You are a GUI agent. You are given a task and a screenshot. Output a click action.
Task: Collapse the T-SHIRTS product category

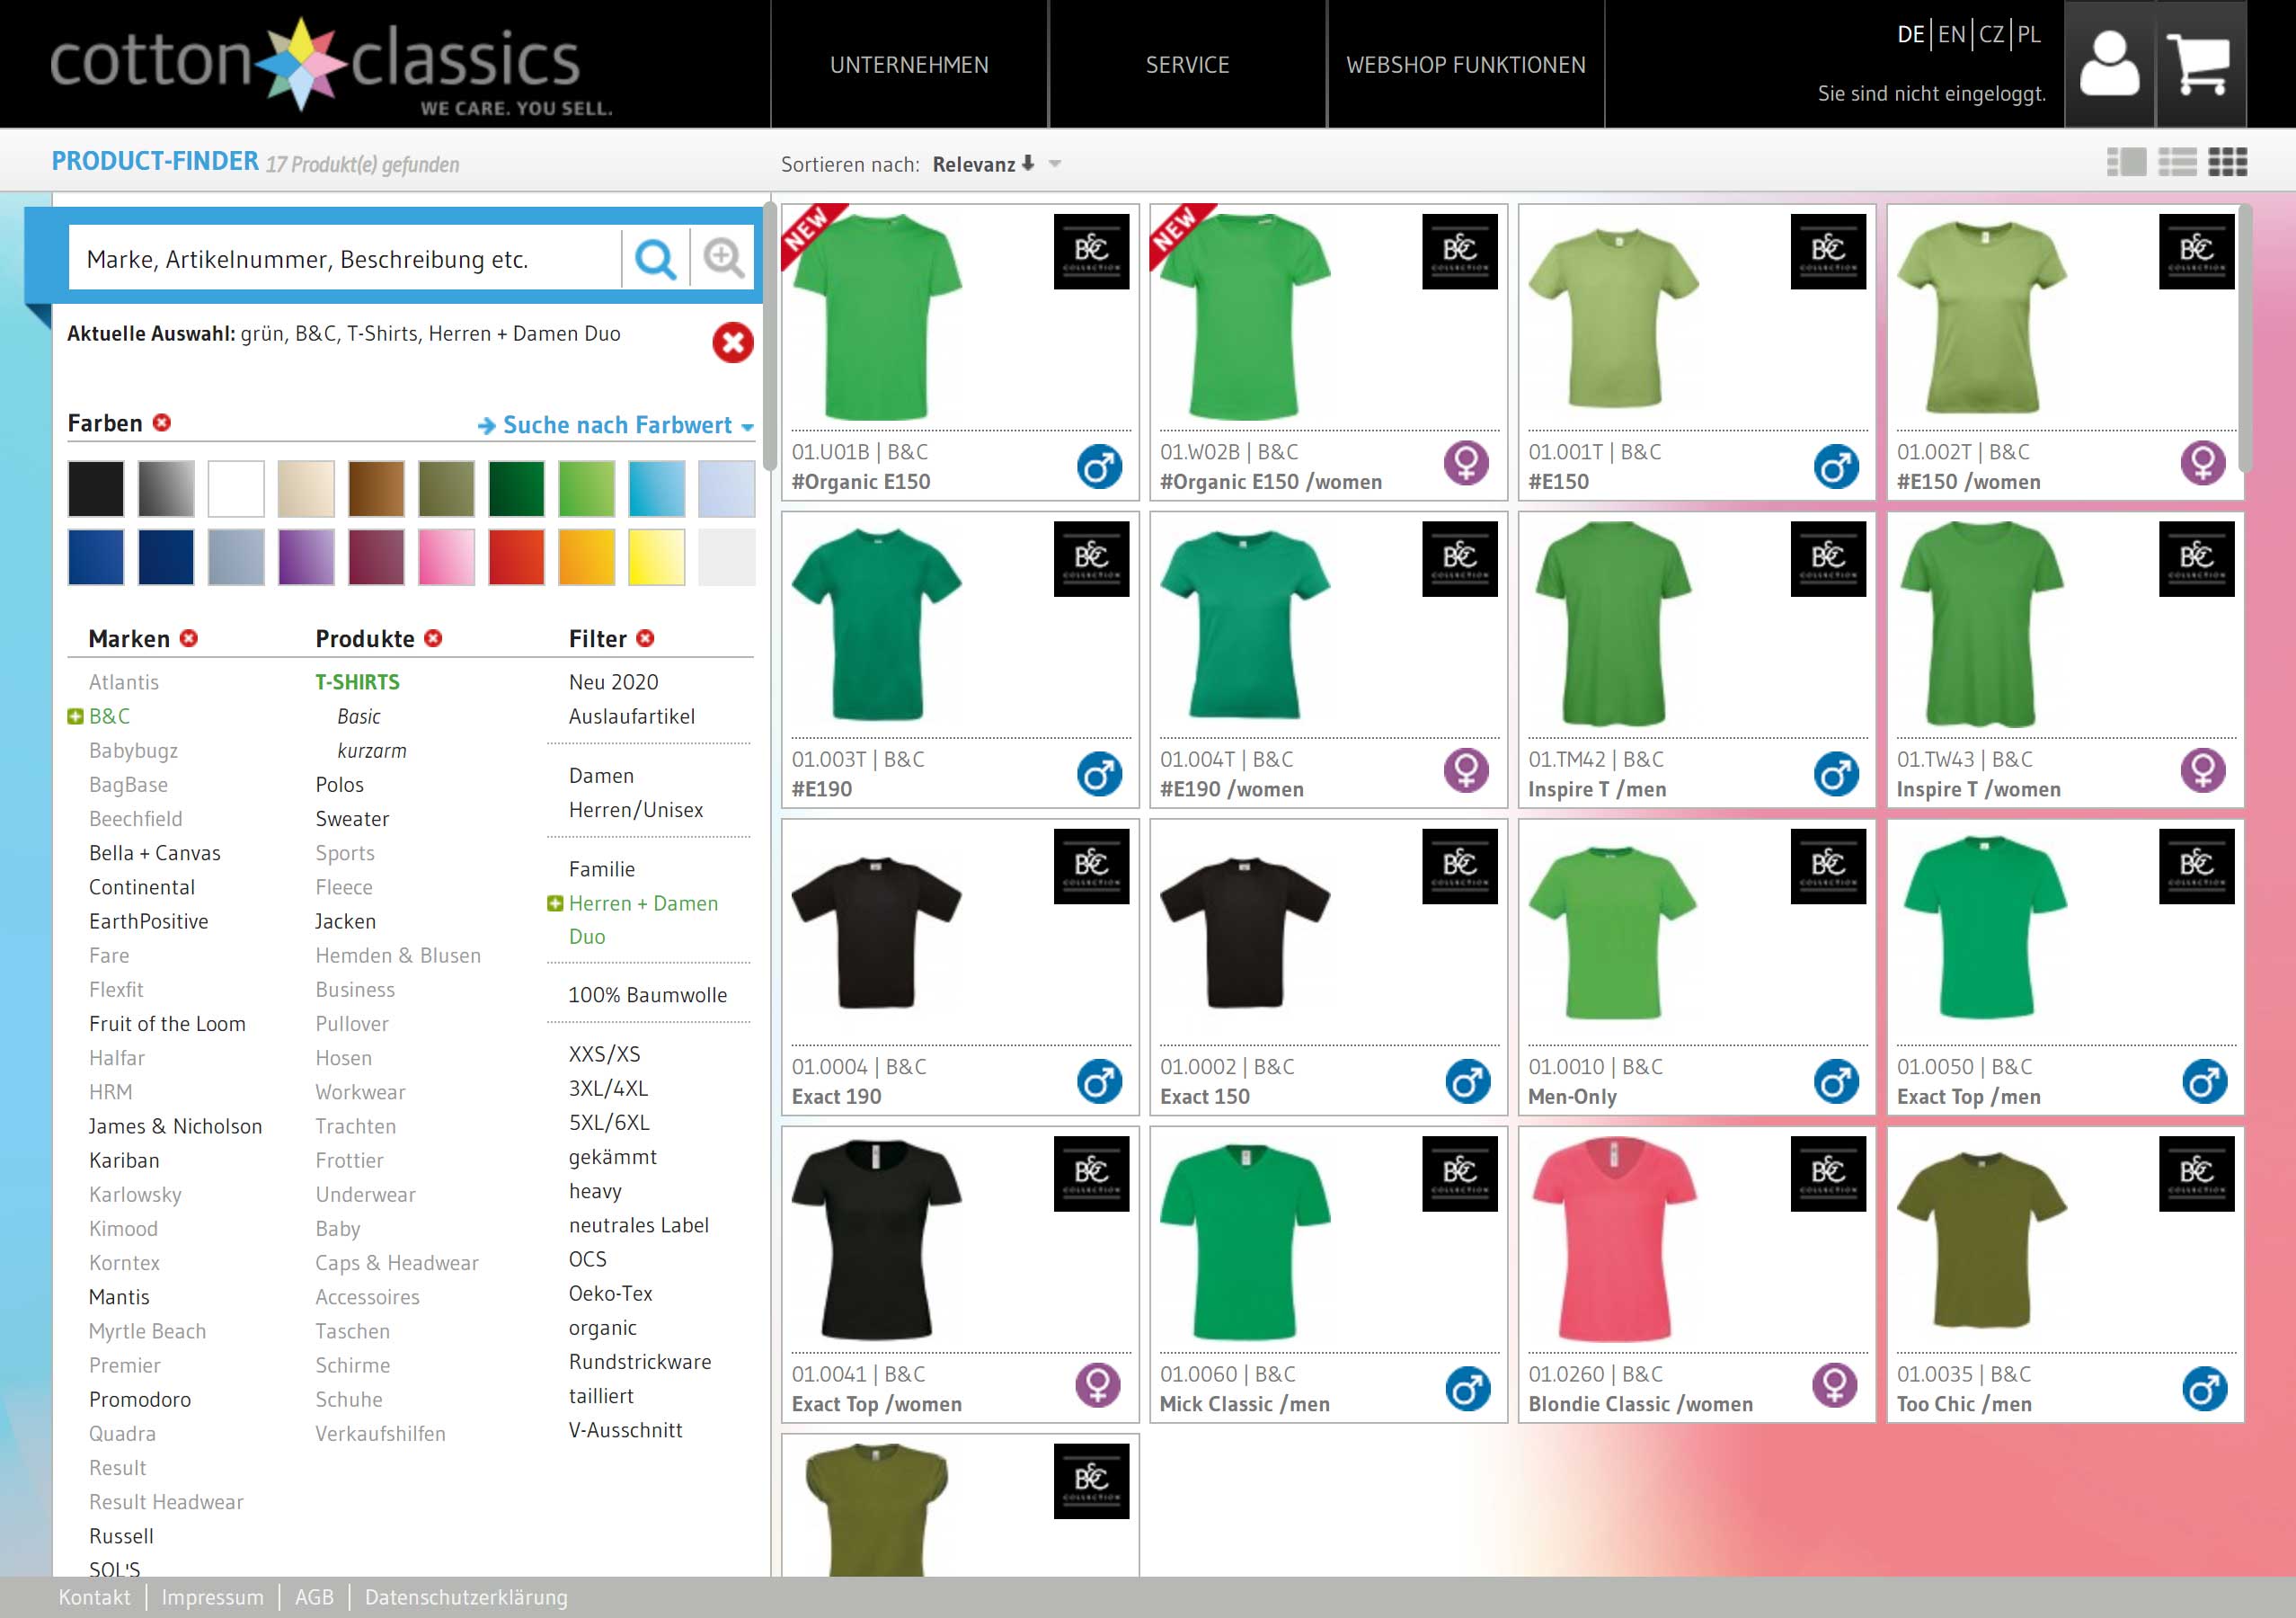click(x=357, y=682)
